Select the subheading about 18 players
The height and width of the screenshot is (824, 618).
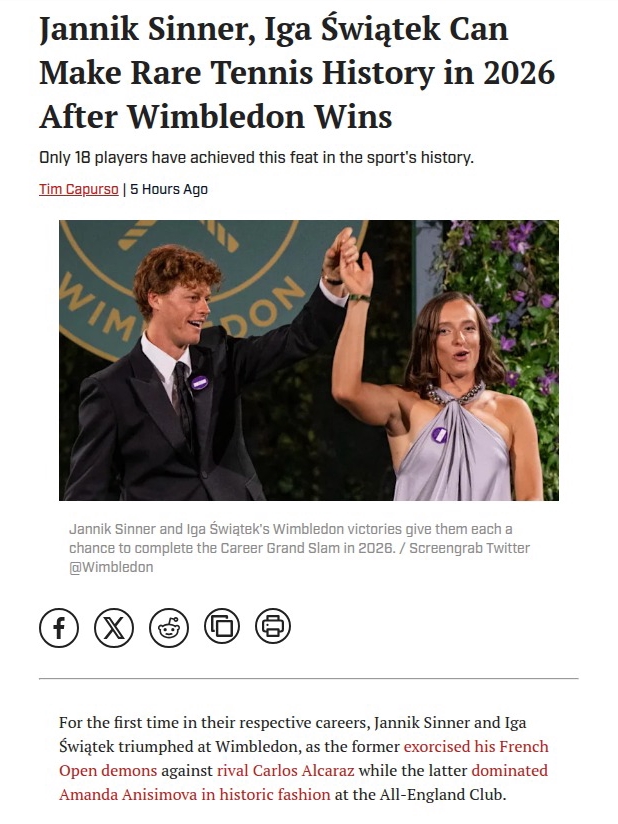(x=256, y=157)
